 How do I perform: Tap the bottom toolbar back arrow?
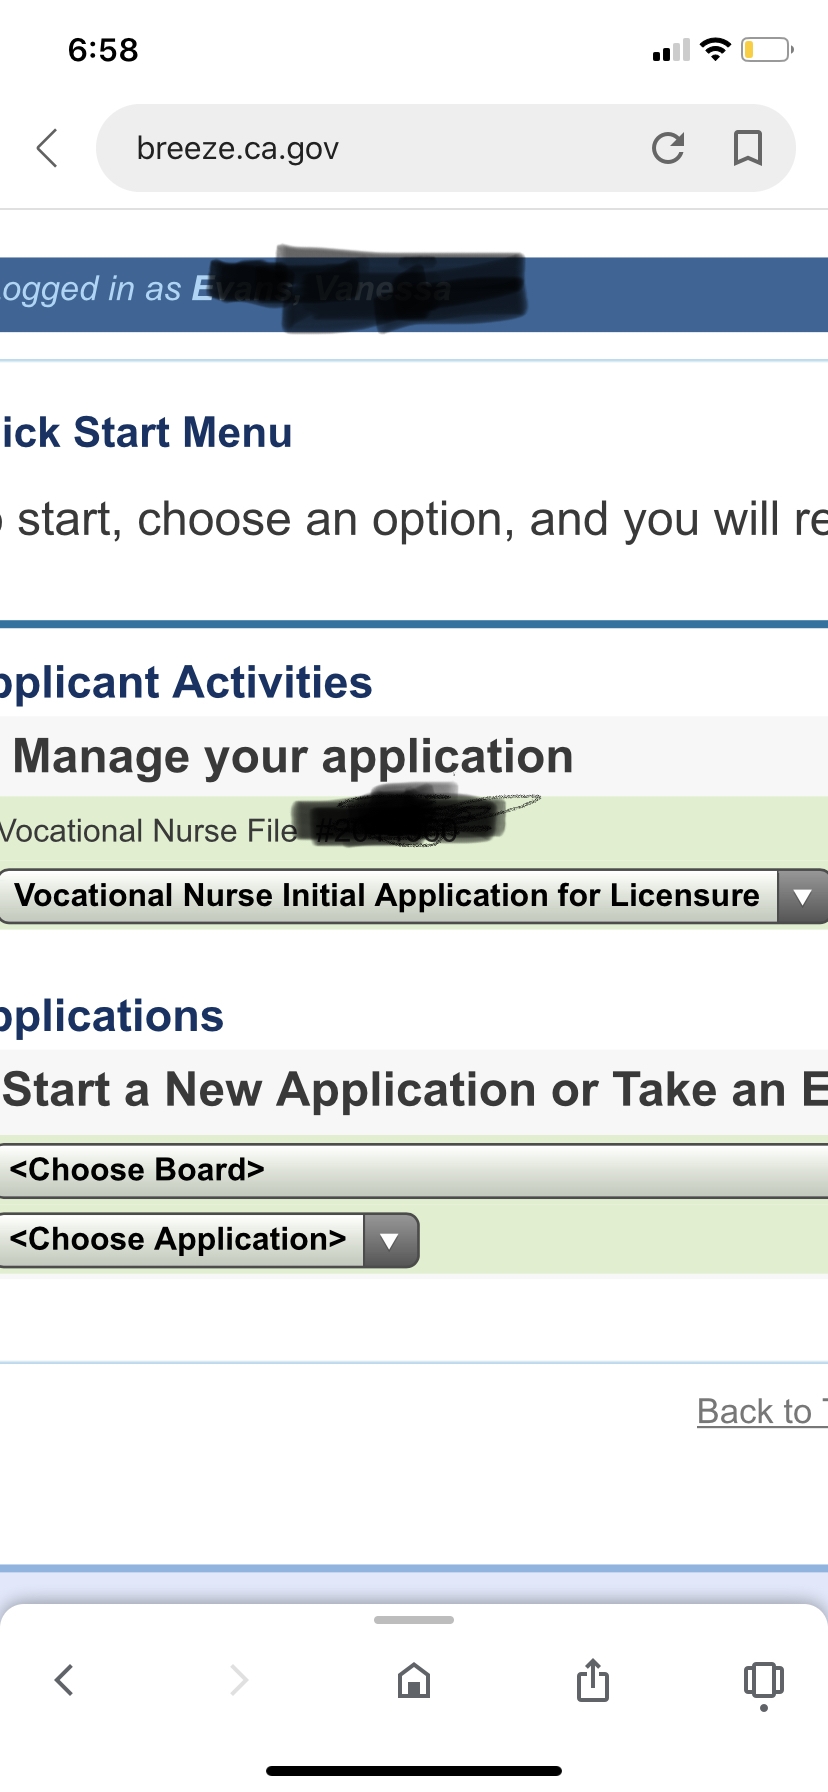[64, 1680]
